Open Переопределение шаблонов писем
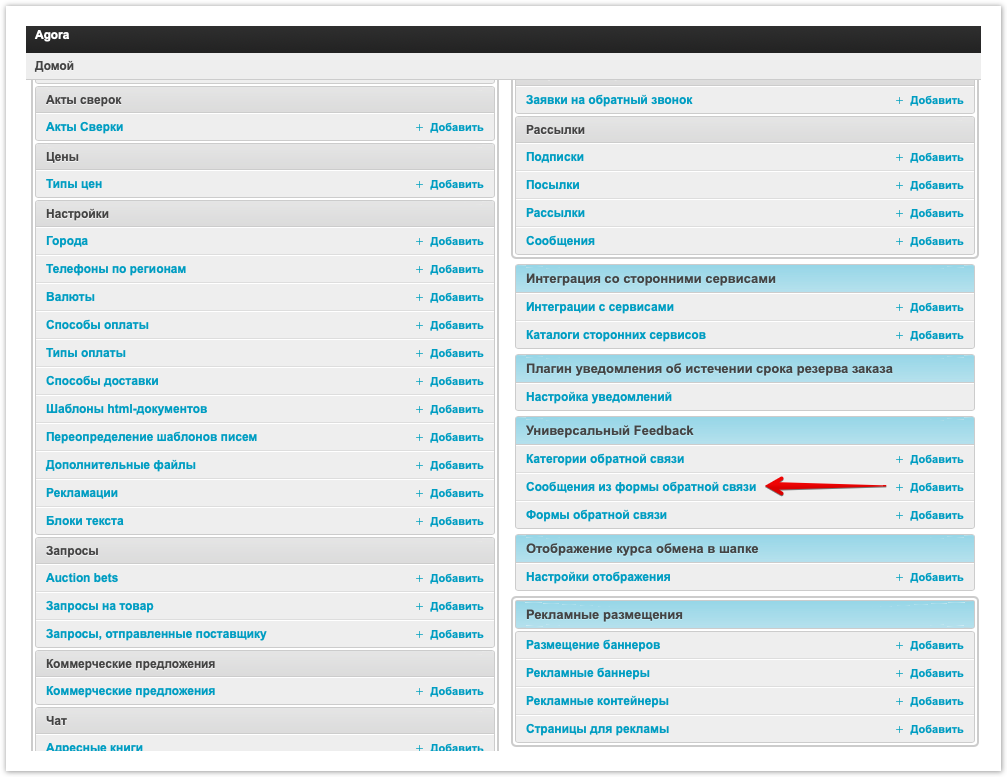 tap(151, 437)
